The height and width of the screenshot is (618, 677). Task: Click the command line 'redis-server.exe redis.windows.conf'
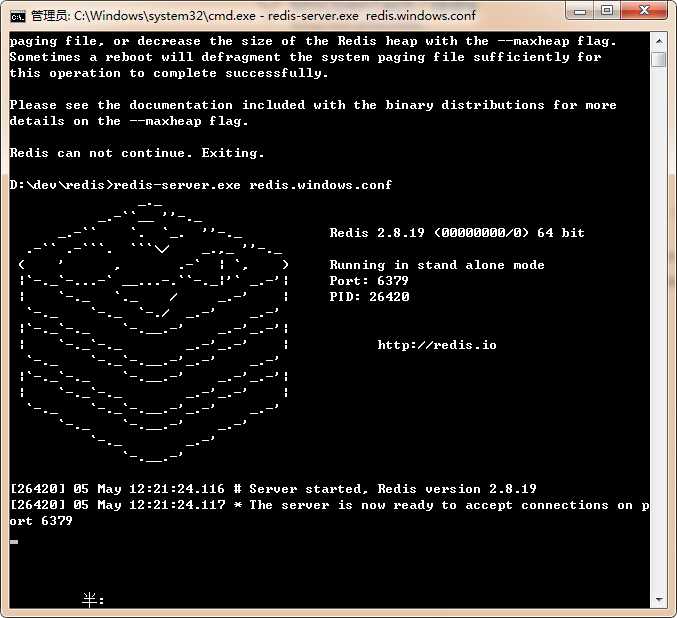coord(253,185)
